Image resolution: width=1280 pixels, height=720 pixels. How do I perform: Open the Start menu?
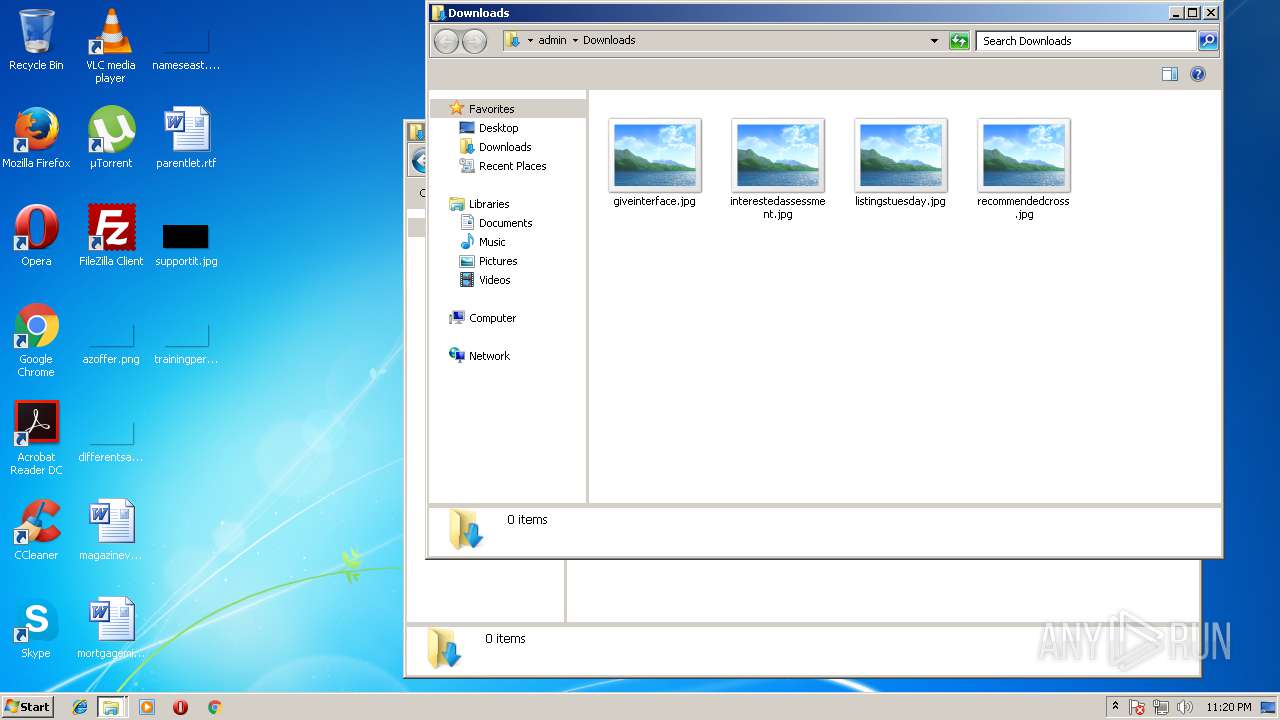click(27, 707)
